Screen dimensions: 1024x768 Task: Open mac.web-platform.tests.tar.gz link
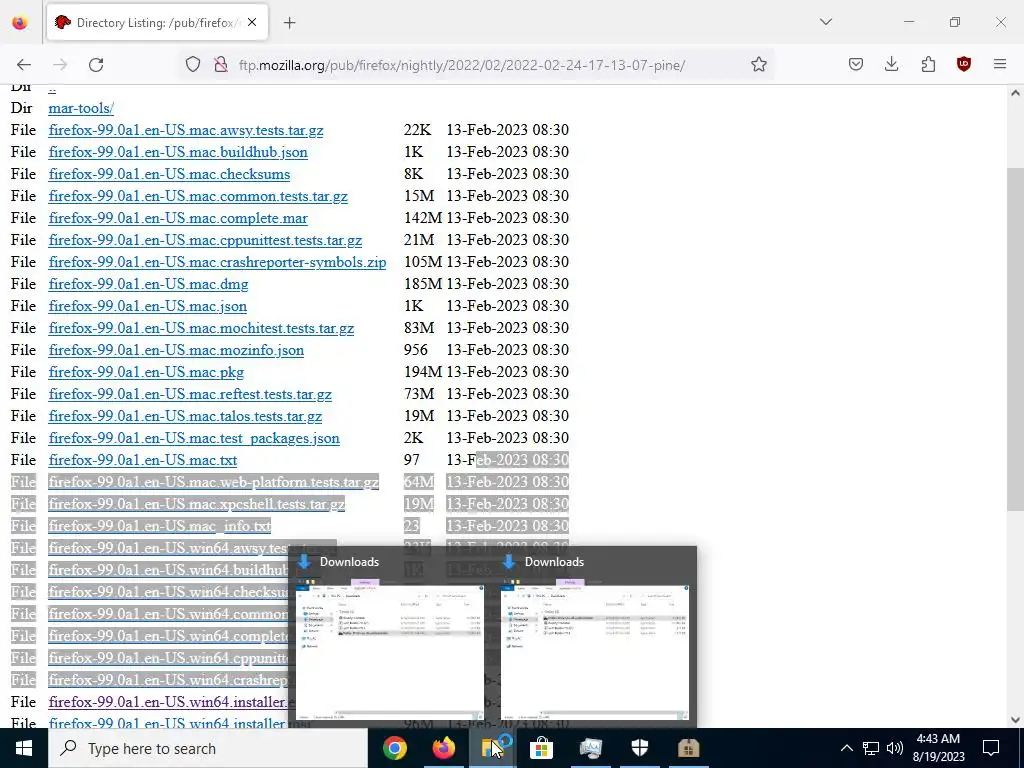[x=214, y=482]
